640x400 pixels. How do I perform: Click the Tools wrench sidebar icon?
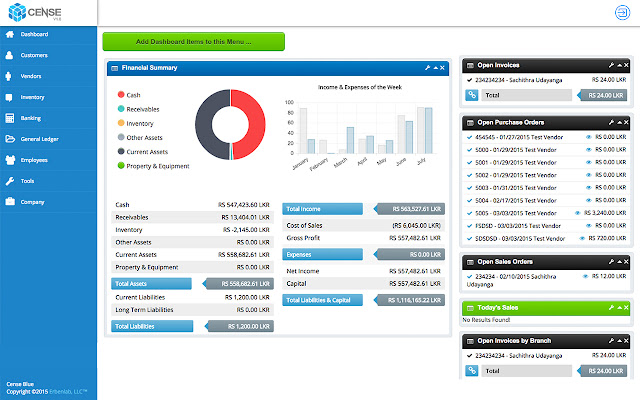pos(10,181)
